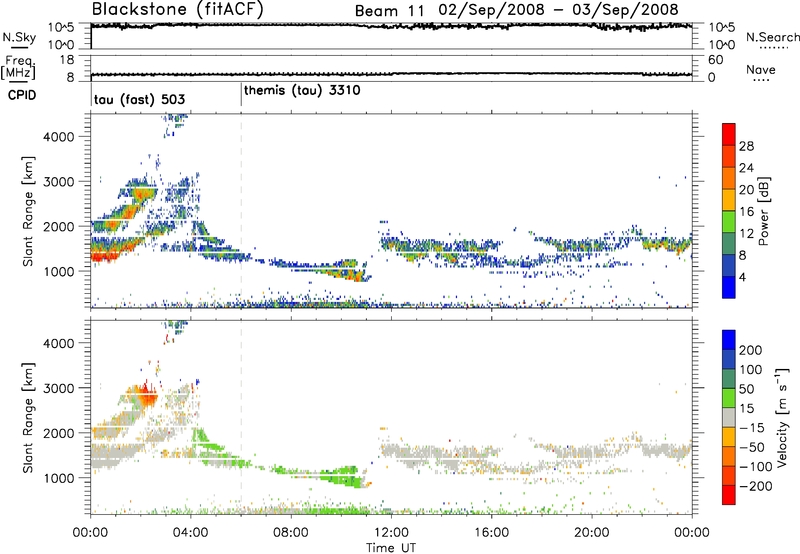Image resolution: width=800 pixels, height=554 pixels.
Task: Click the "−100" Velocity colorbar label
Action: pyautogui.click(x=756, y=467)
